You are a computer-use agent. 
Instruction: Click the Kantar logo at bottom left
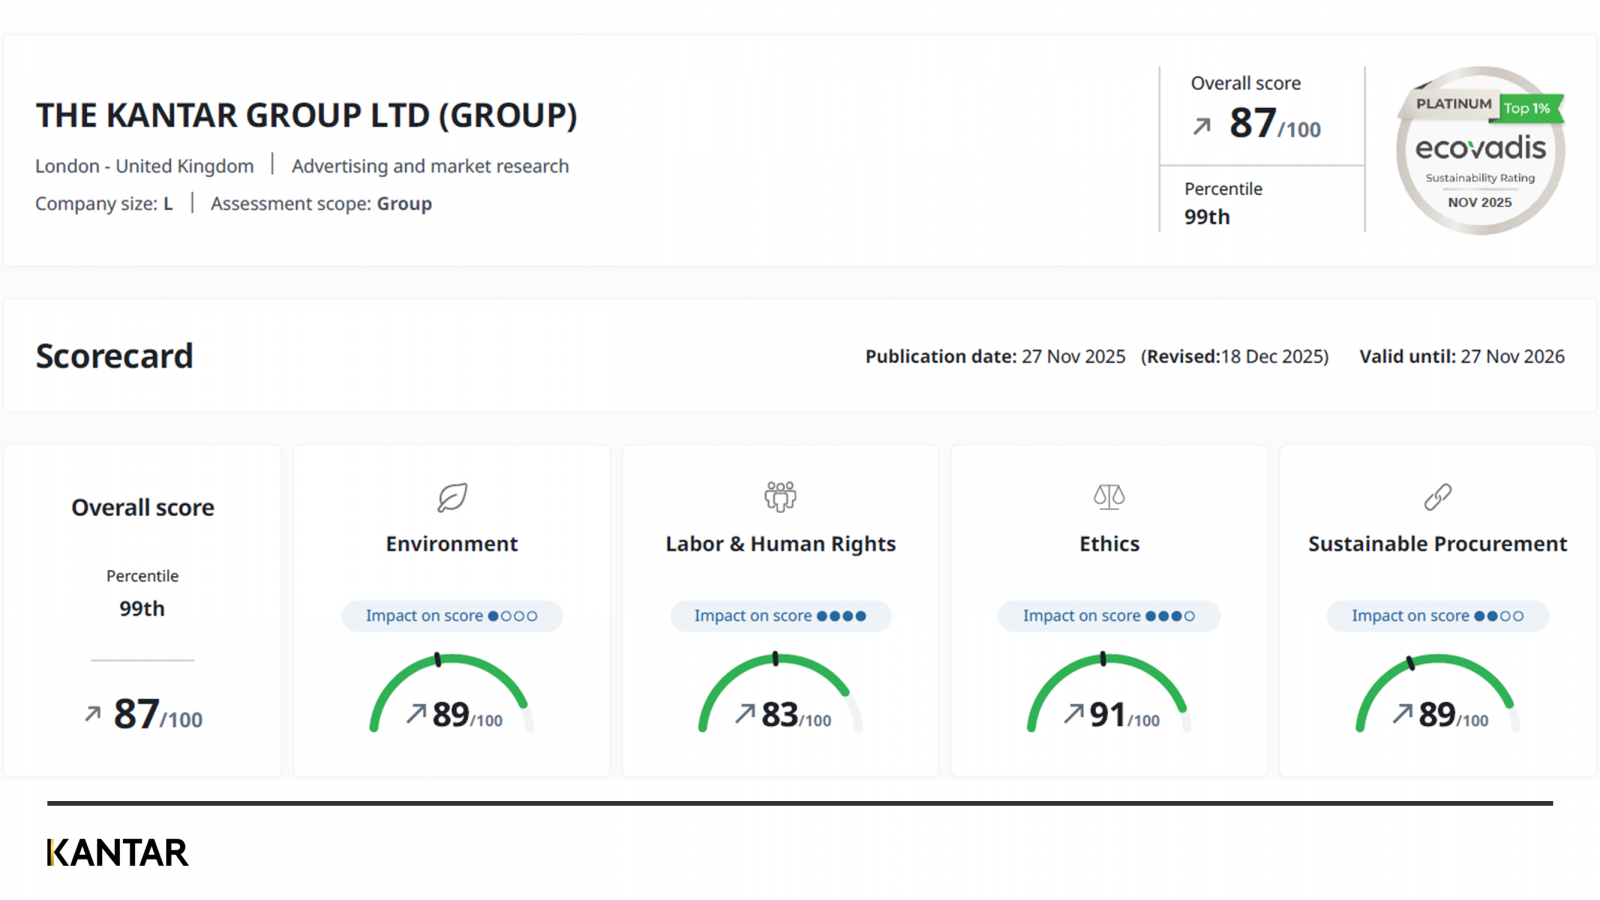coord(117,852)
